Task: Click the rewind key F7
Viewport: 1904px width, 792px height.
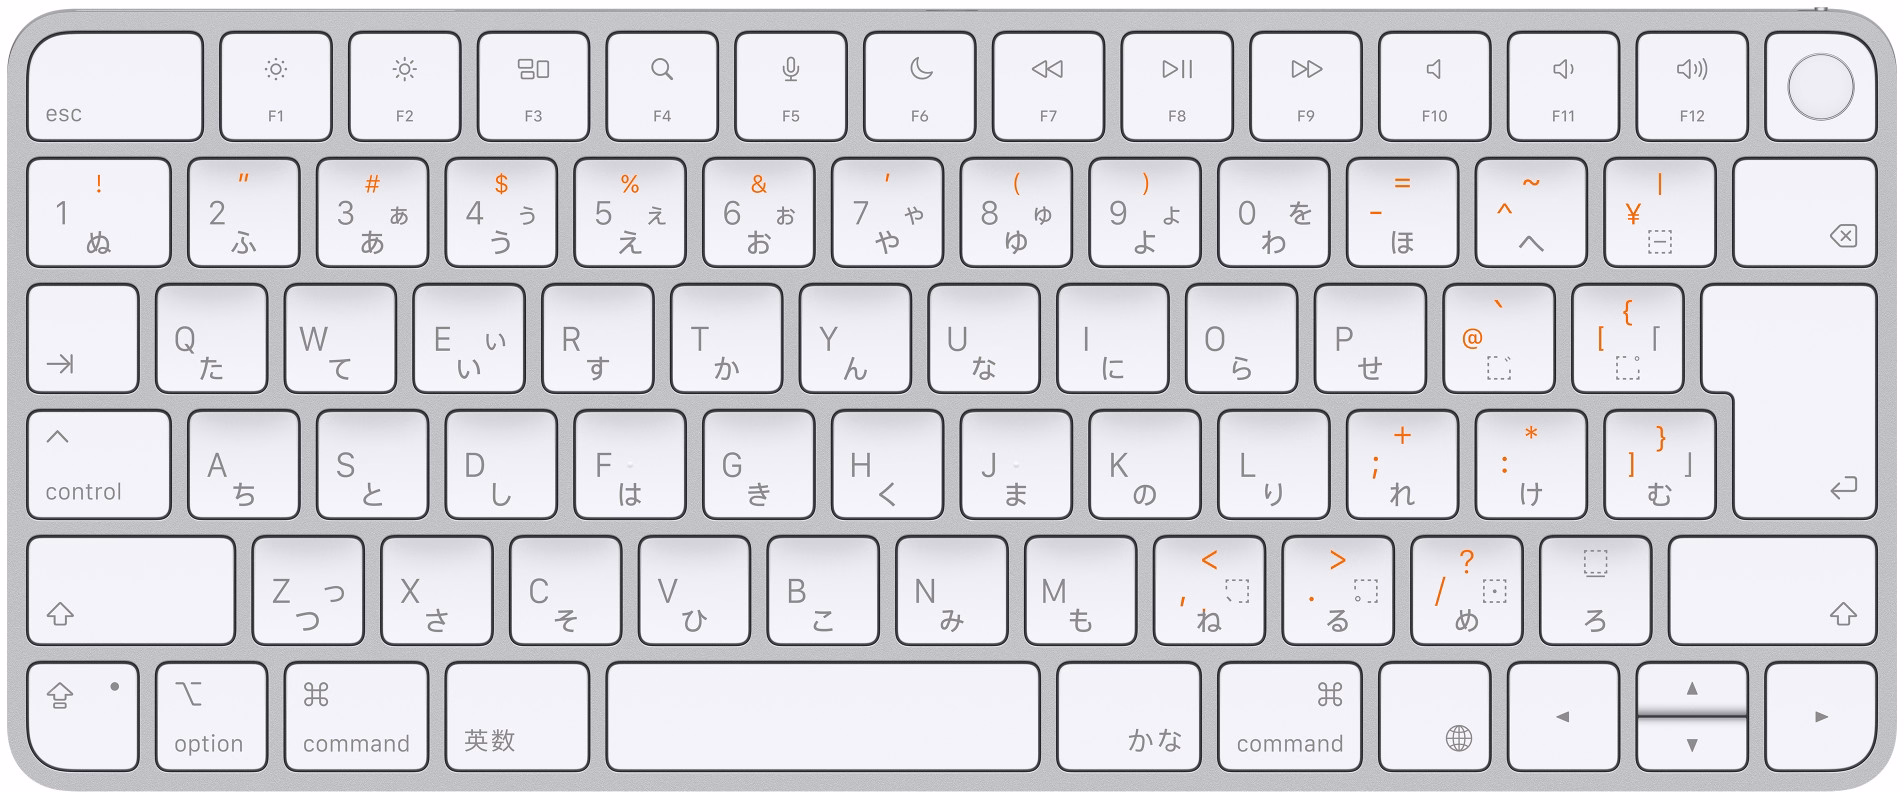Action: click(x=1048, y=86)
